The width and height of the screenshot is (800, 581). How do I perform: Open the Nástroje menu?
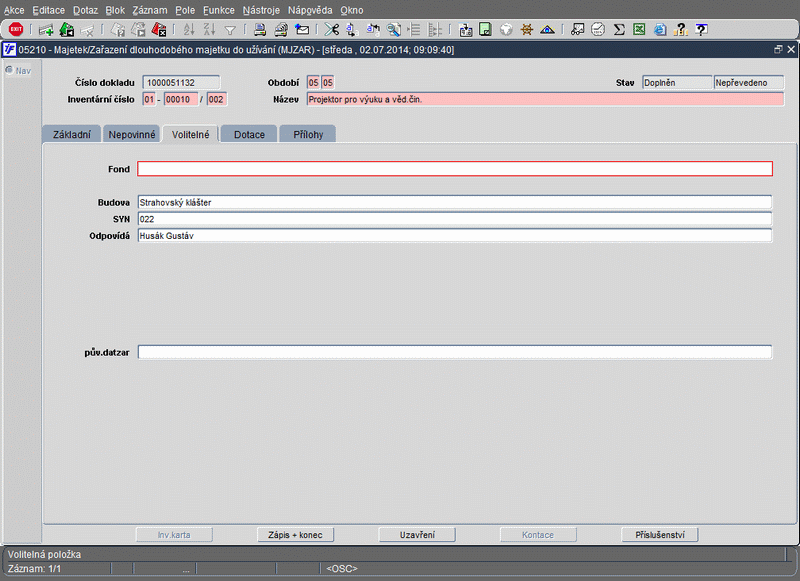click(261, 10)
